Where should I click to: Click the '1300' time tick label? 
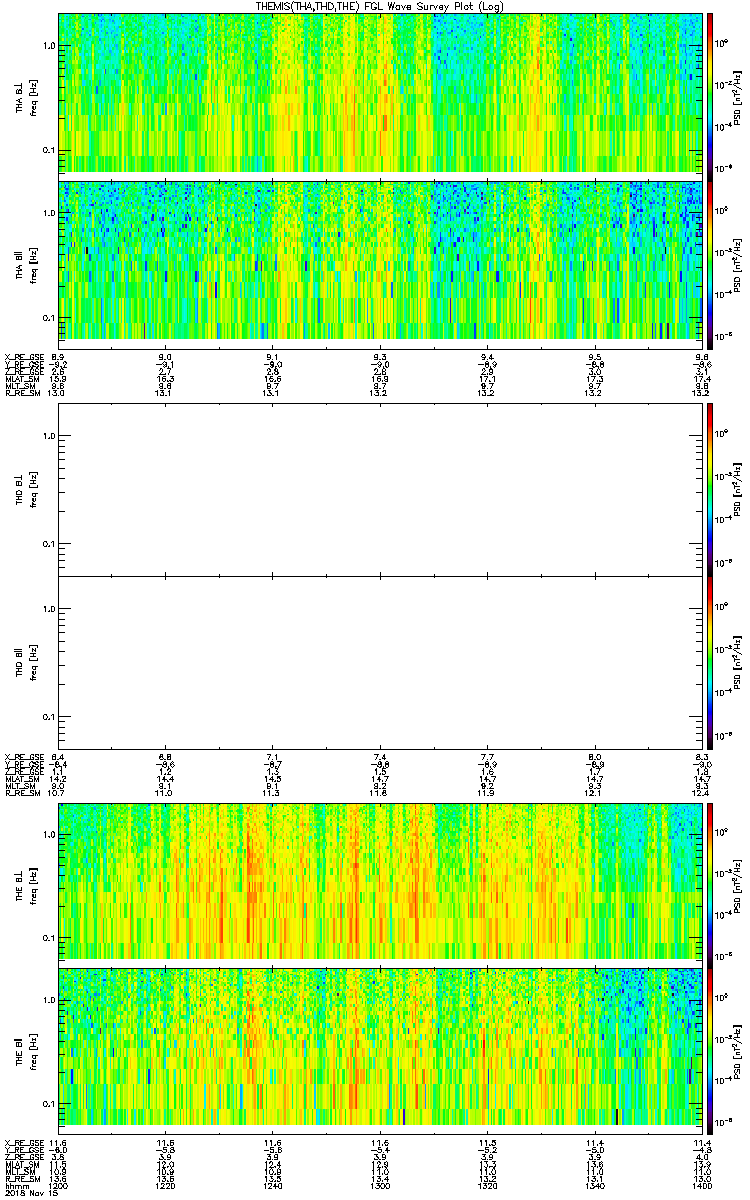click(380, 1185)
